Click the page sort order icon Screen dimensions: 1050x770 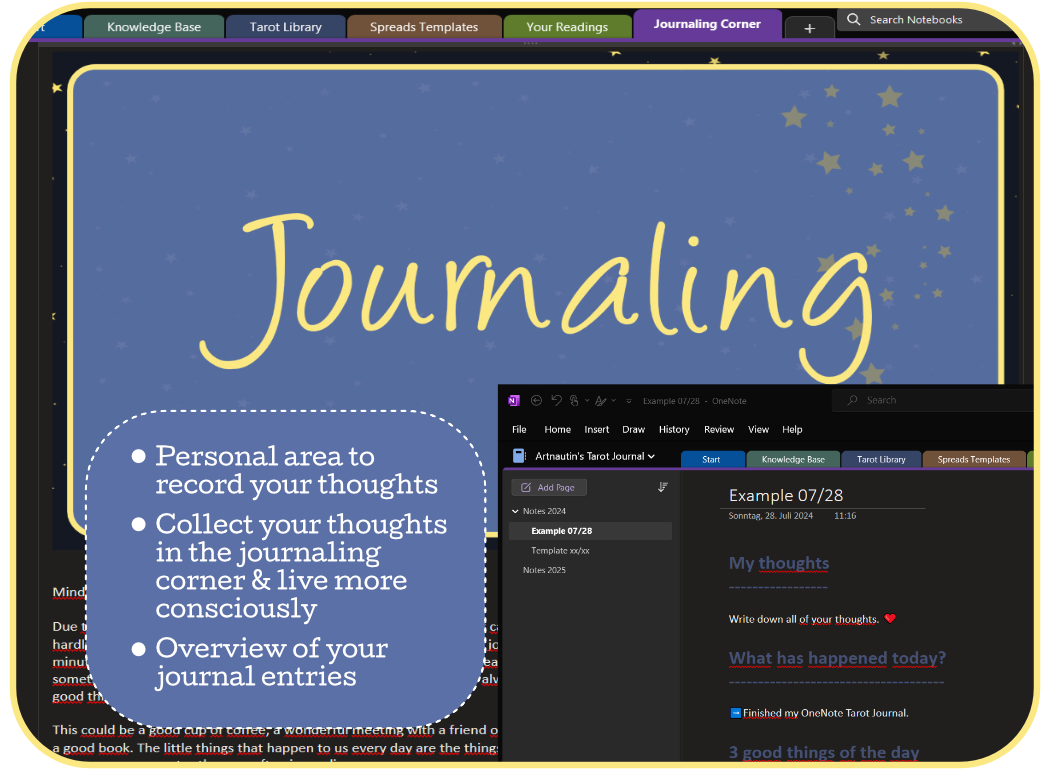click(662, 486)
